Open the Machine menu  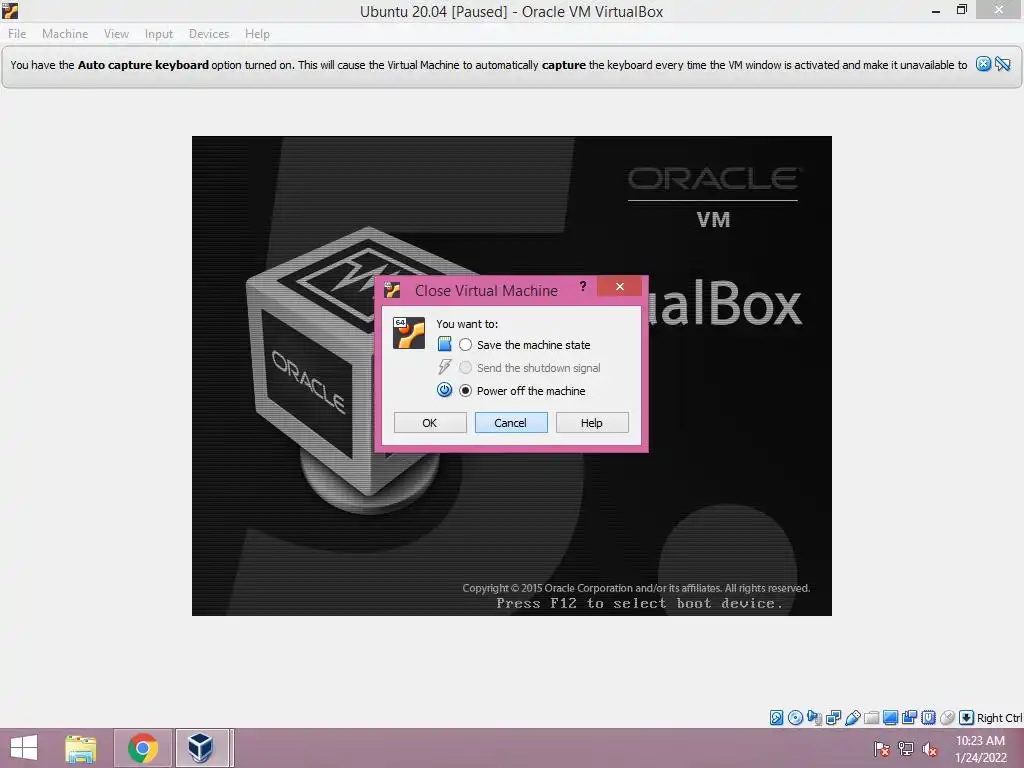(x=65, y=34)
